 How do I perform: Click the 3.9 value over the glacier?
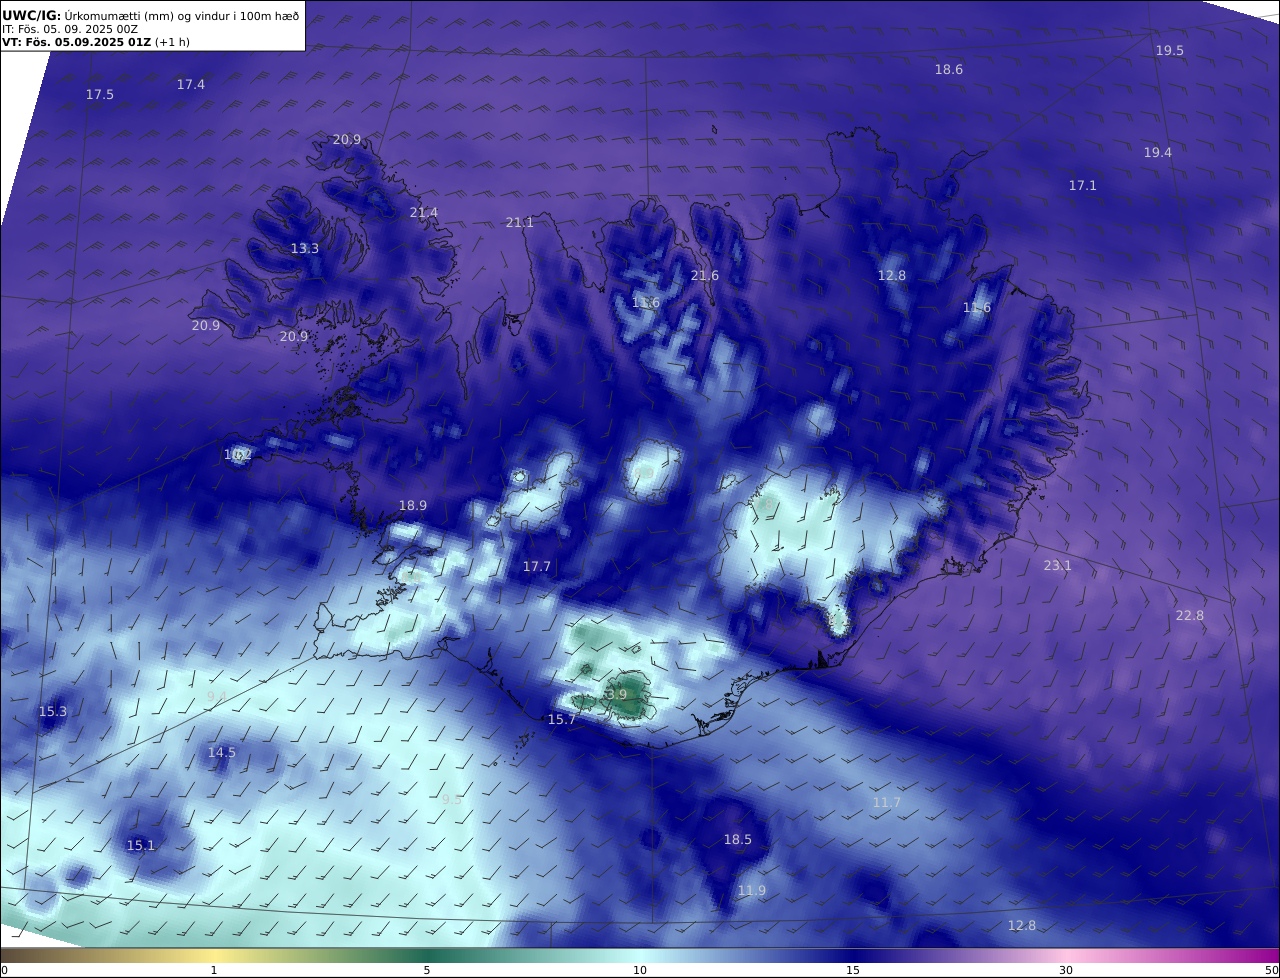(x=616, y=695)
